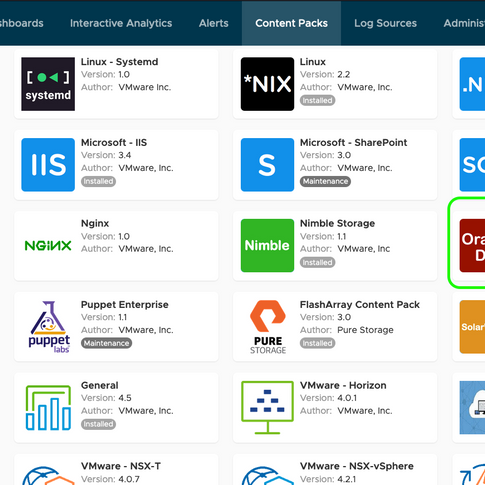
Task: Go to the Alerts tab
Action: pyautogui.click(x=214, y=23)
